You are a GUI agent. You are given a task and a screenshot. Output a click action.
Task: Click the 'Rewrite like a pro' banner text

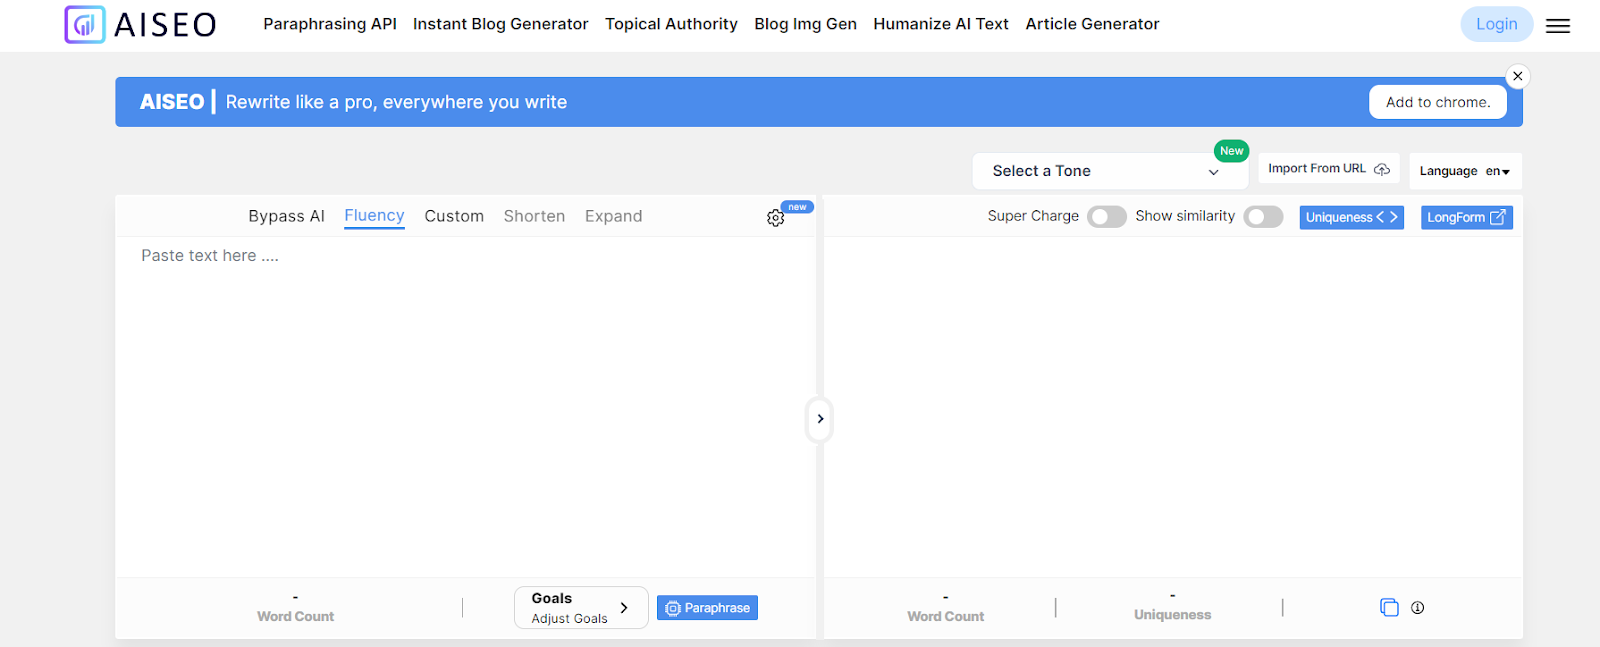coord(396,102)
